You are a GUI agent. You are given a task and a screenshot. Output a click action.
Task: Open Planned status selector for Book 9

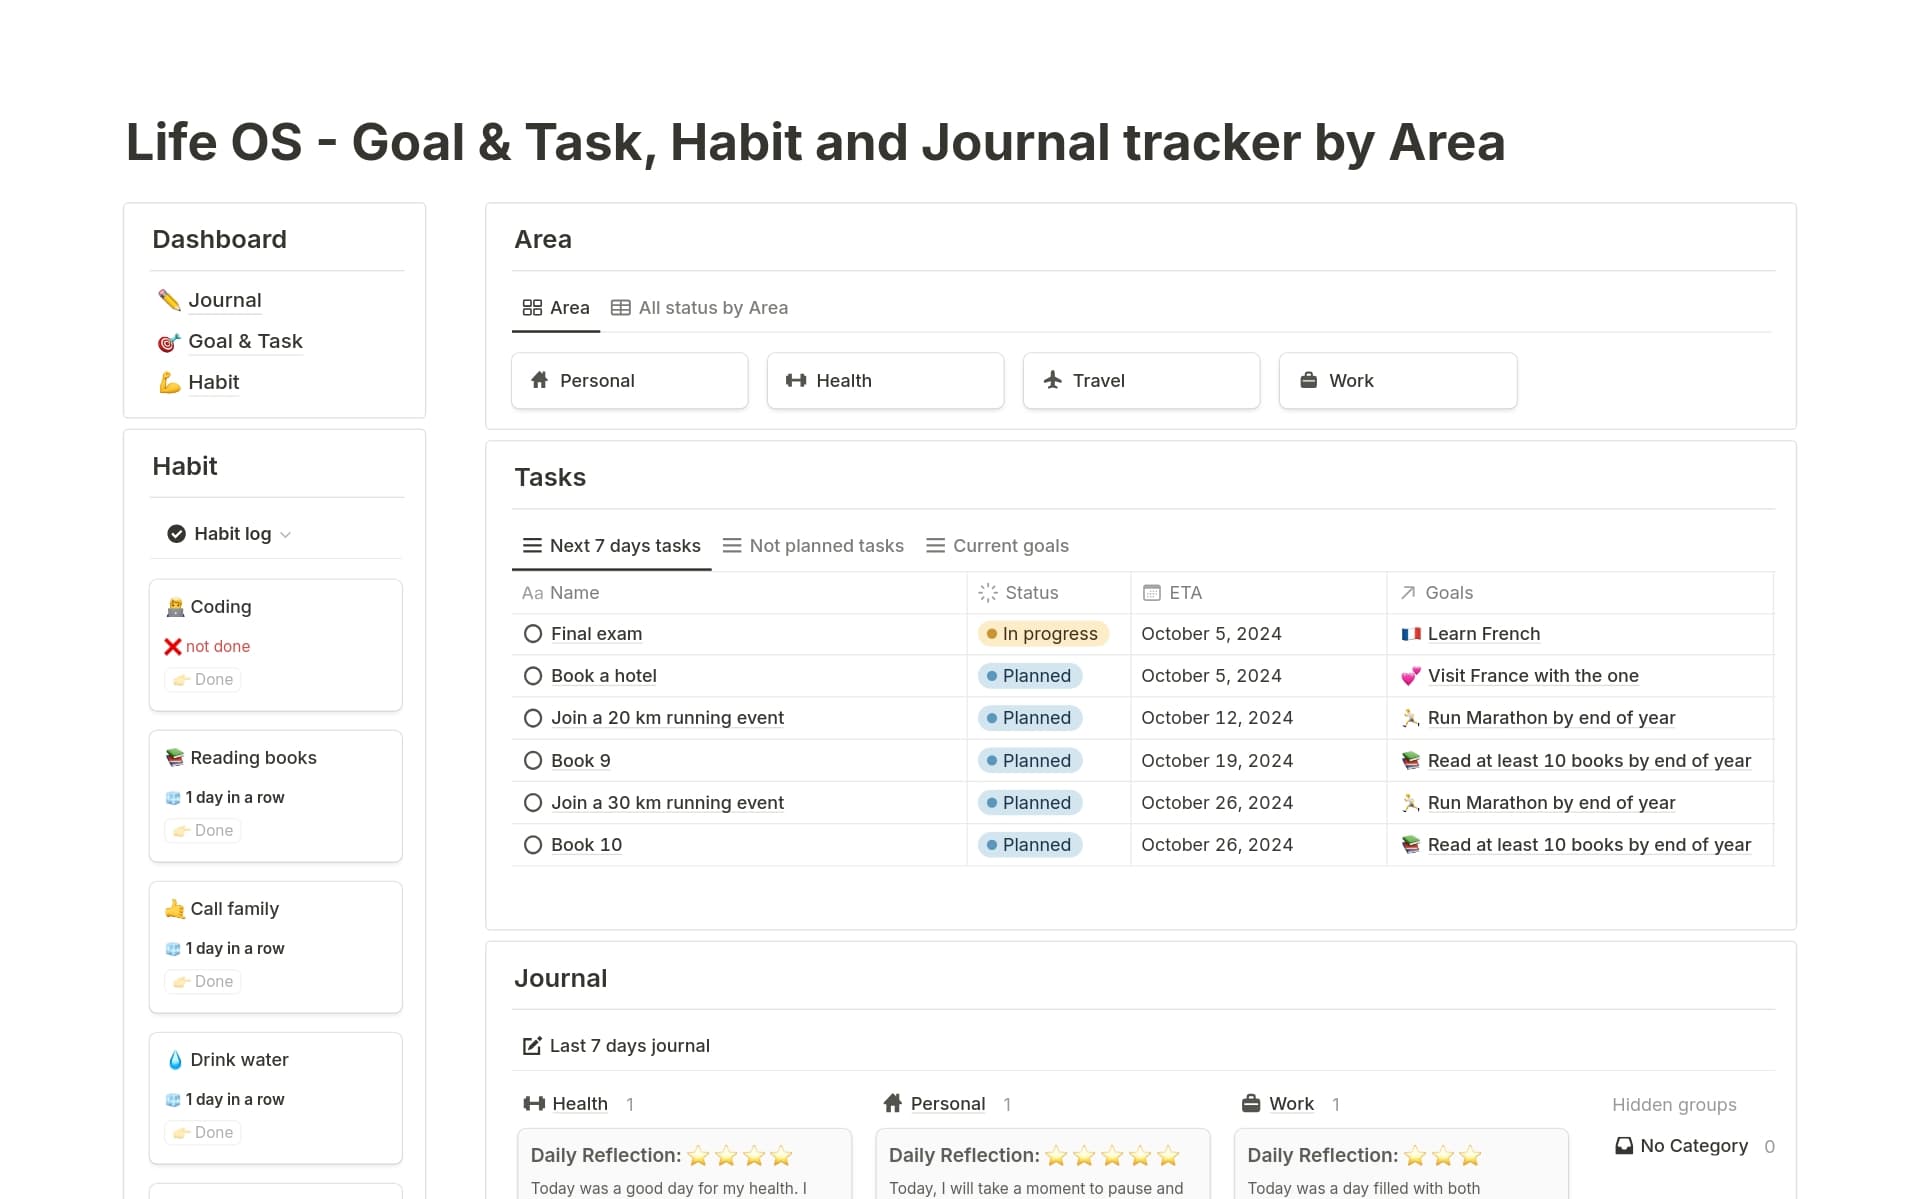point(1030,761)
